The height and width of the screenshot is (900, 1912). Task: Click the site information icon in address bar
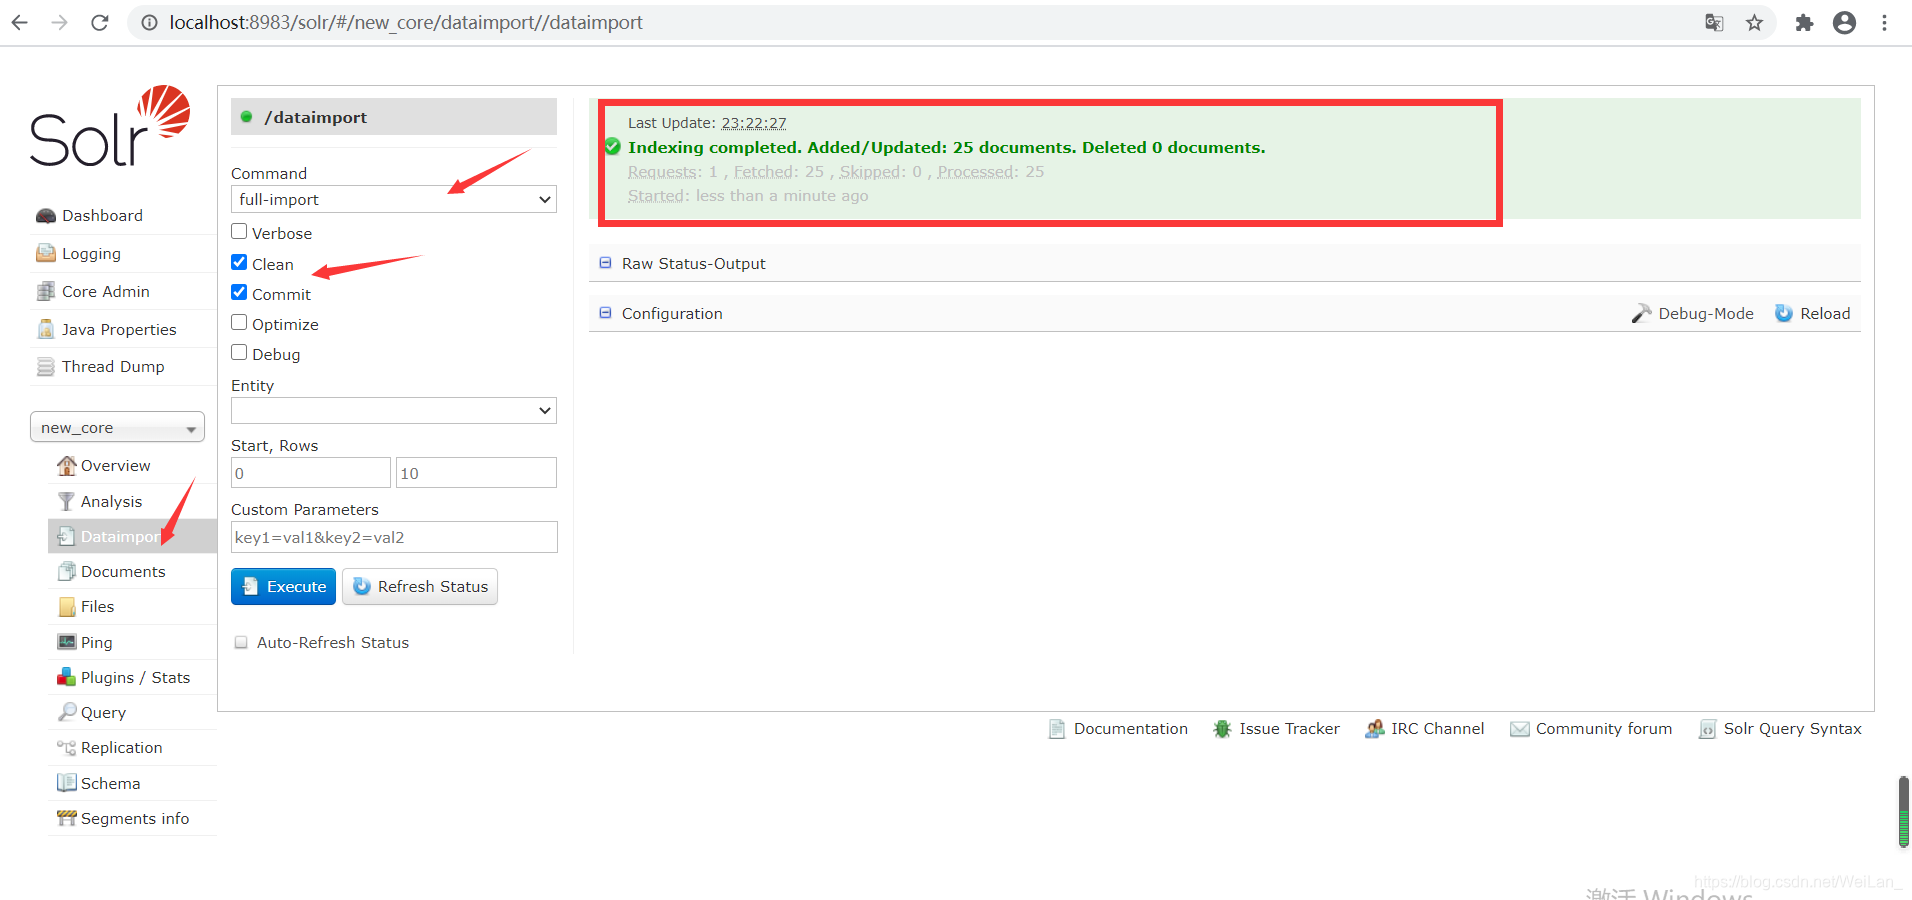click(x=149, y=22)
